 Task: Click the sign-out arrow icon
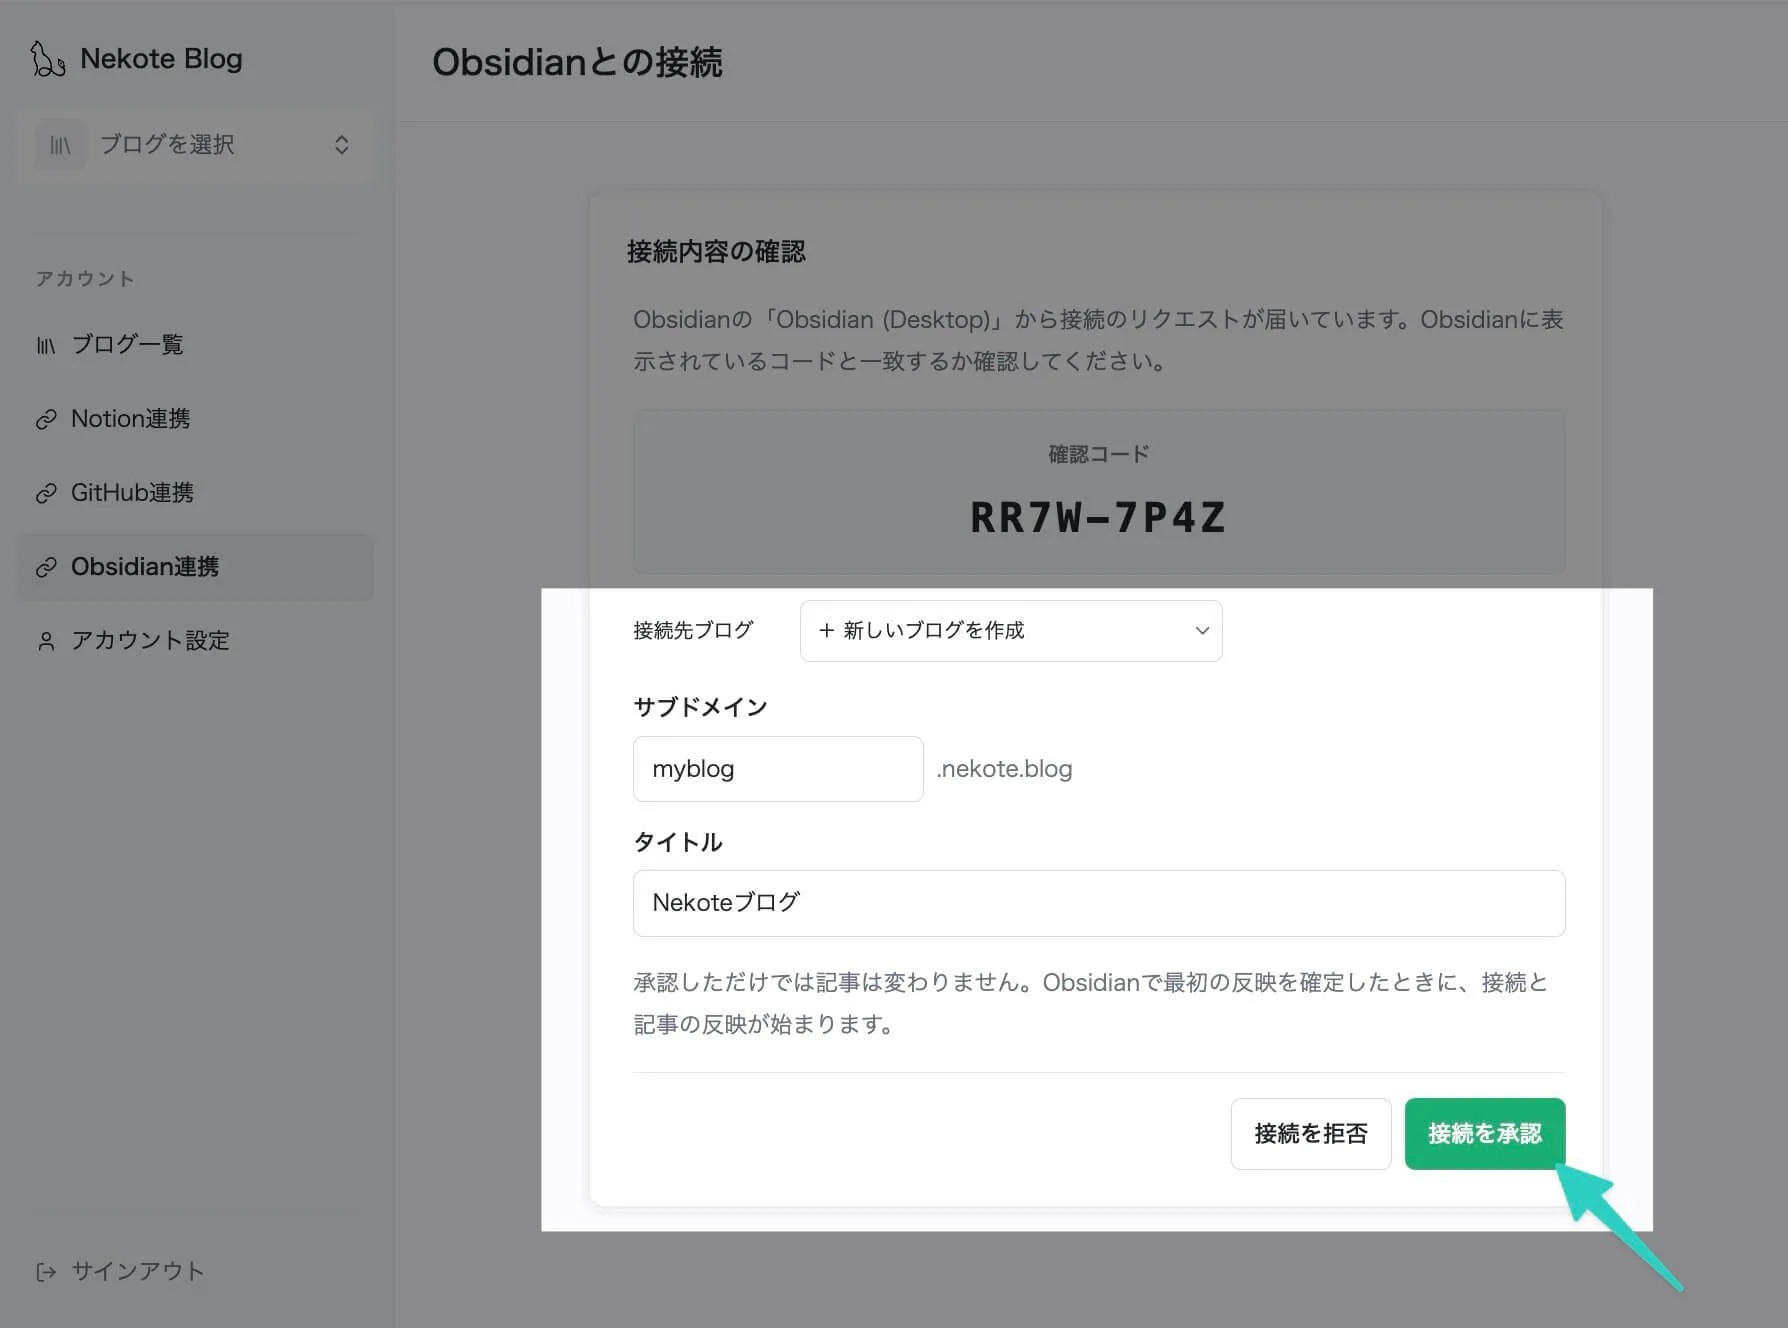[x=46, y=1272]
